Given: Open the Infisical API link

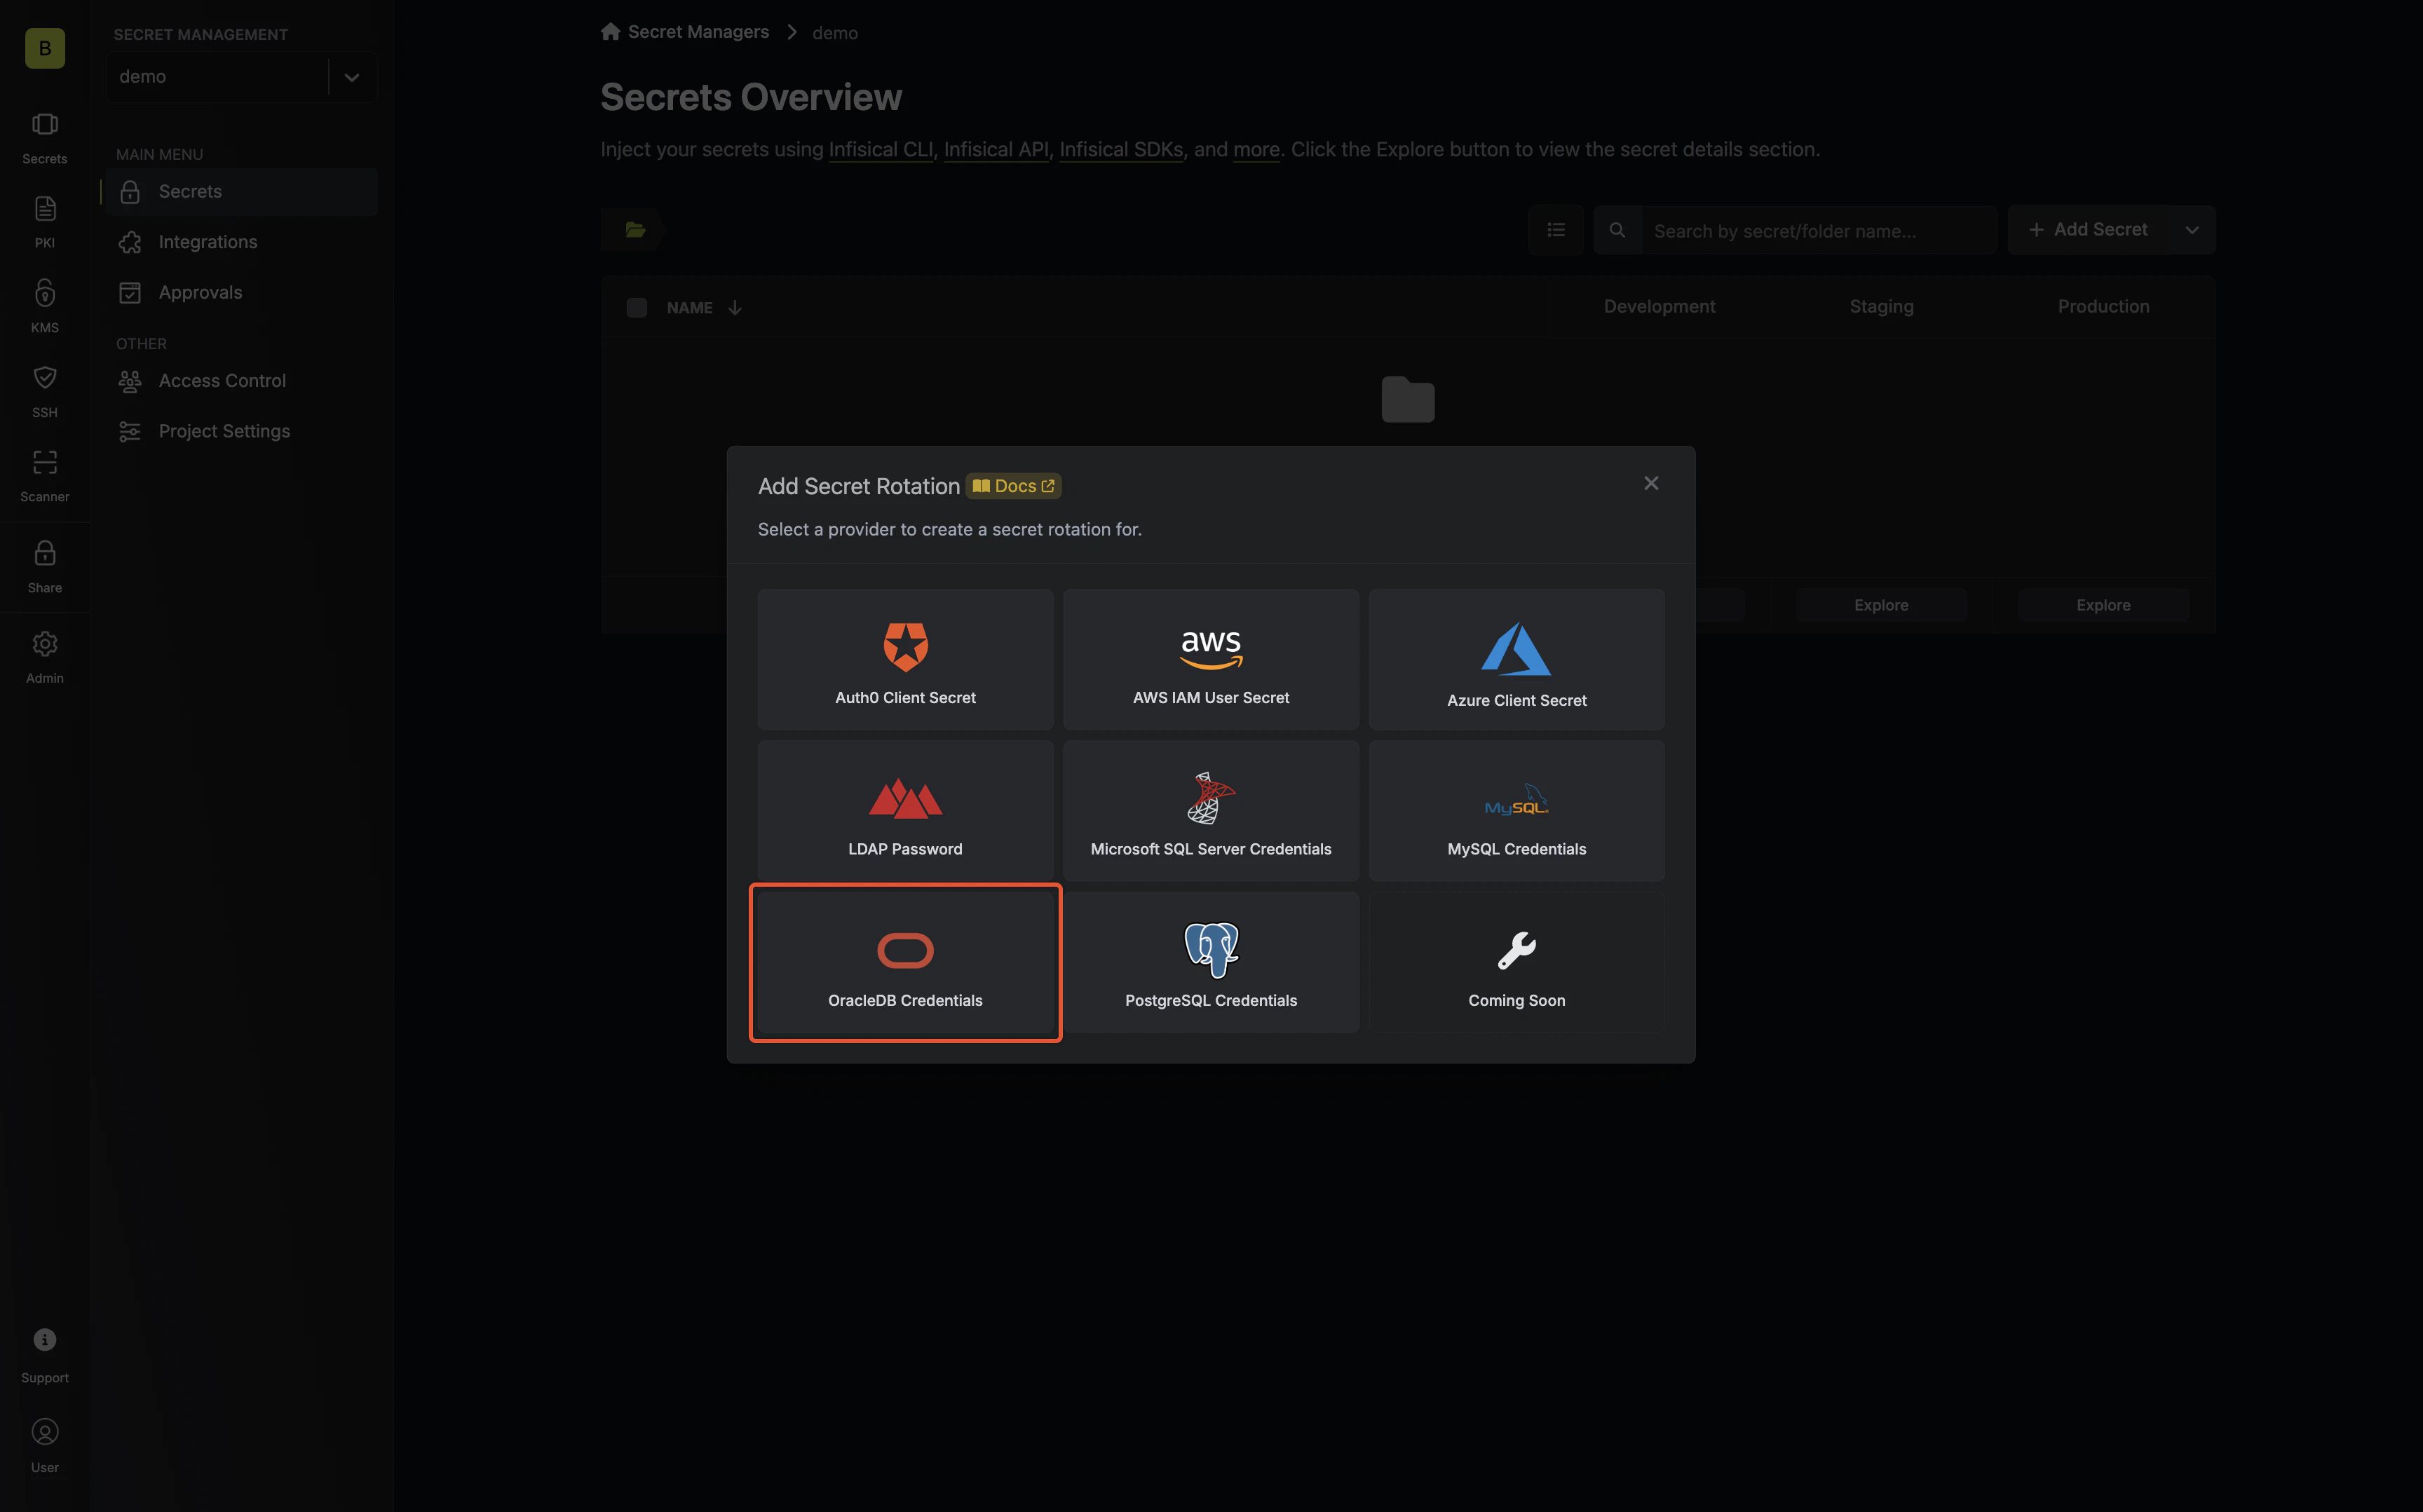Looking at the screenshot, I should point(996,149).
